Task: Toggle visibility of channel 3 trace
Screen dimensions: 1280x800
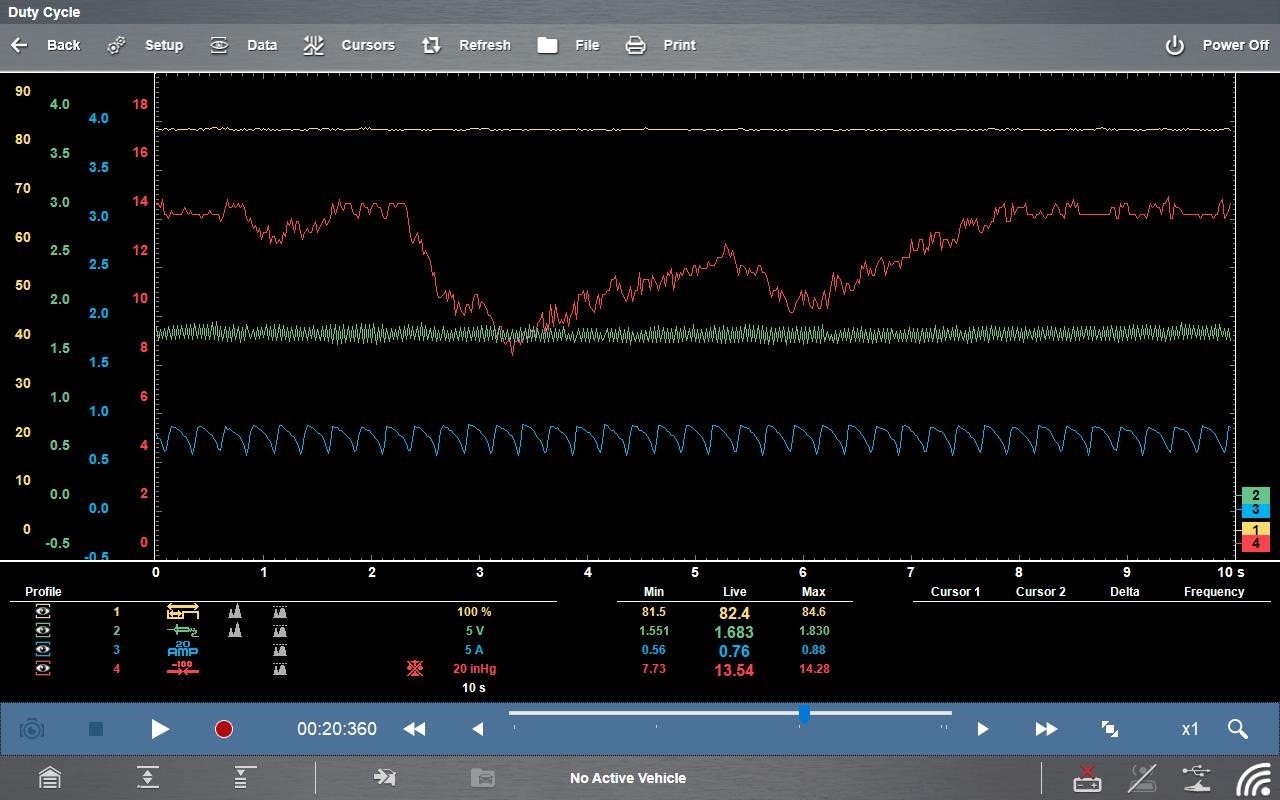Action: coord(43,650)
